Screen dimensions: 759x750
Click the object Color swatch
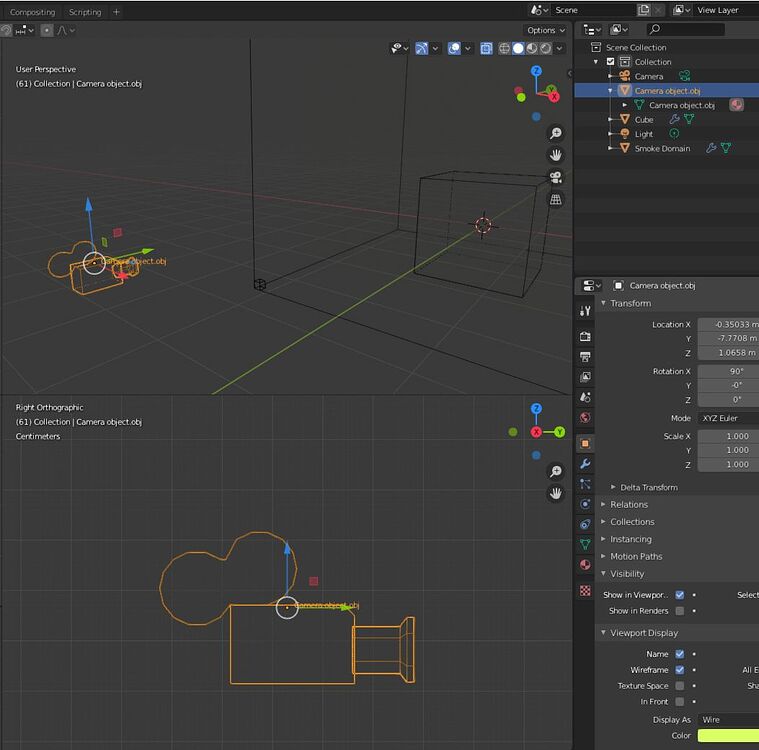coord(728,735)
